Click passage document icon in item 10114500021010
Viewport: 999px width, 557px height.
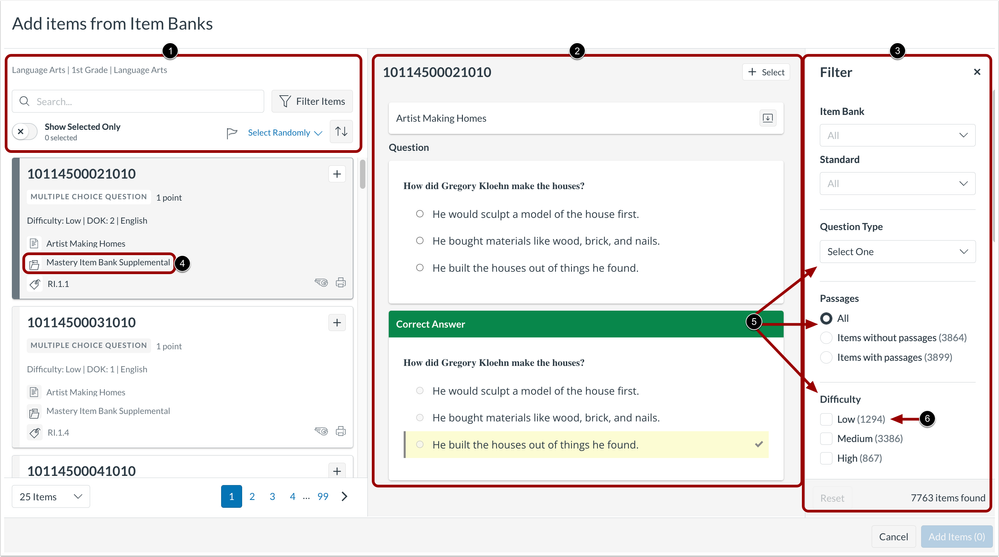pyautogui.click(x=34, y=243)
